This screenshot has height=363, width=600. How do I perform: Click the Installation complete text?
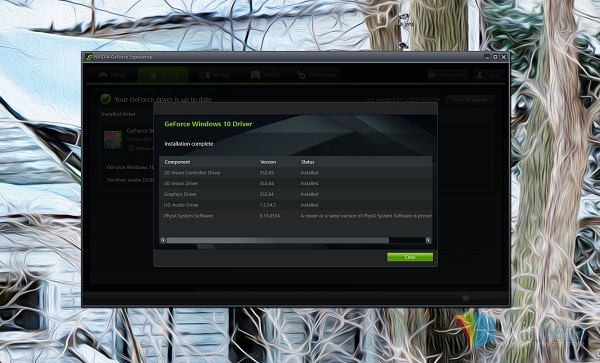189,144
